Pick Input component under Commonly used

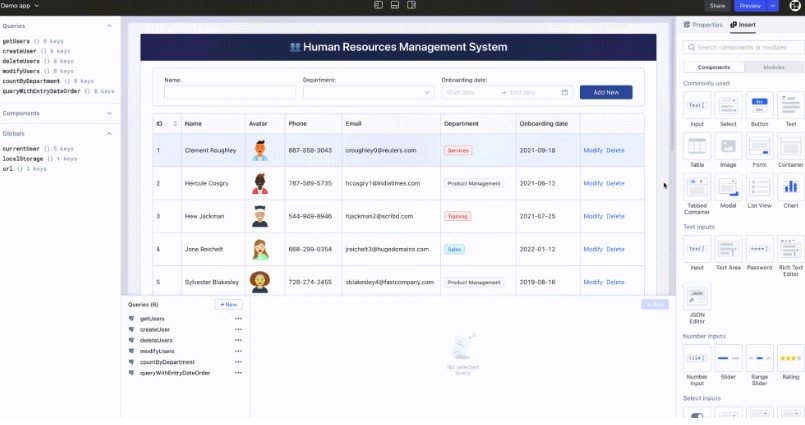point(697,106)
